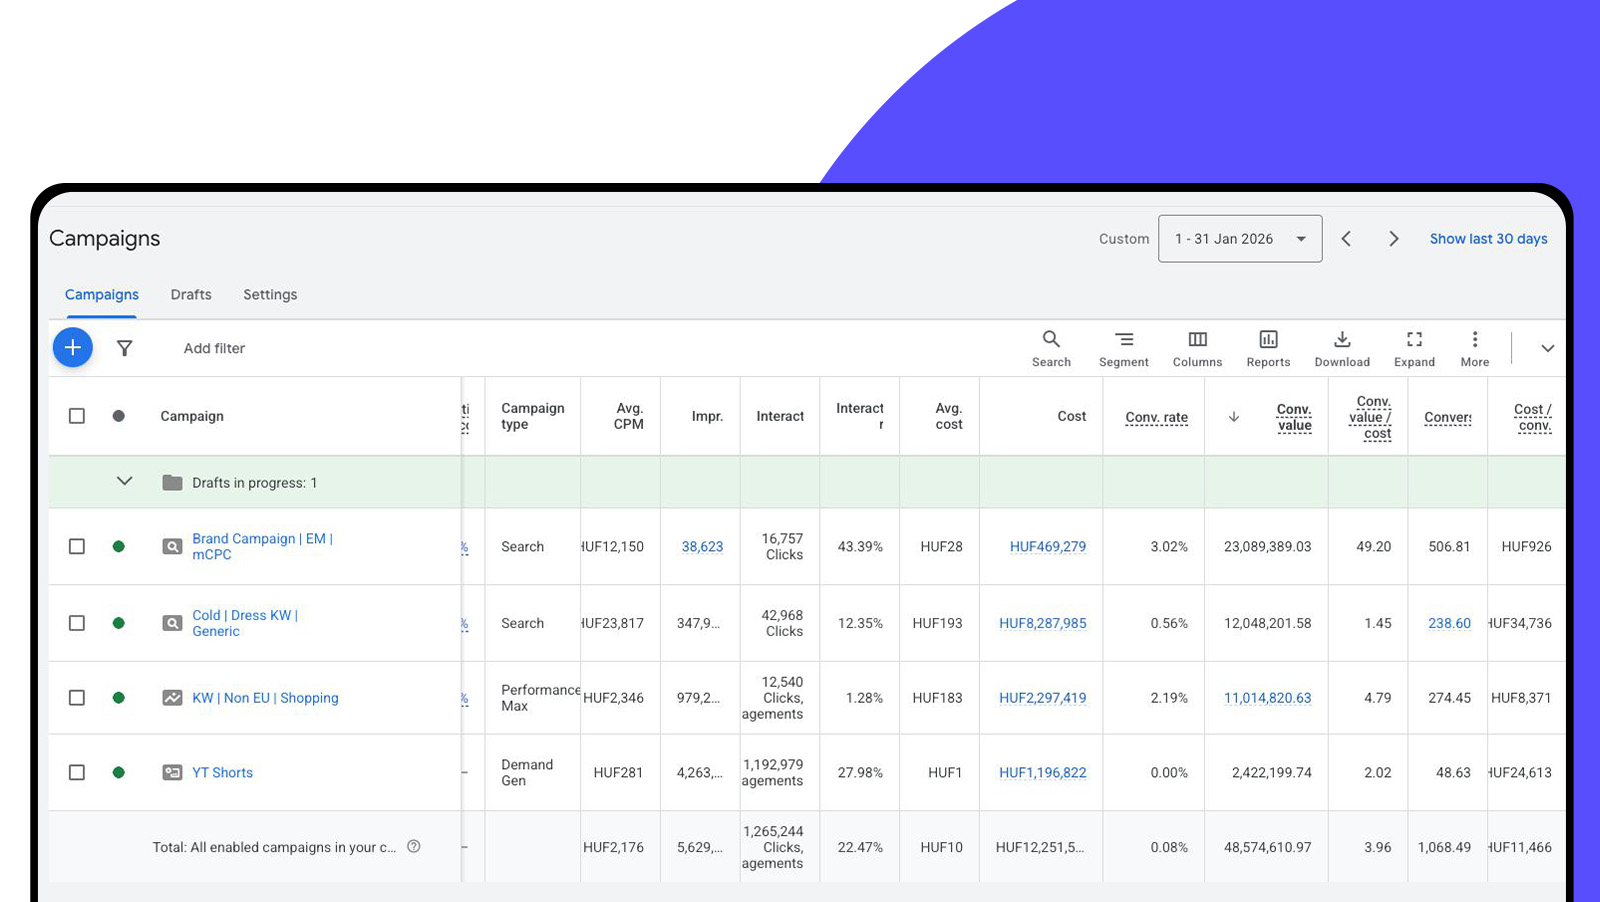Open the date range dropdown
The width and height of the screenshot is (1600, 902).
point(1239,239)
